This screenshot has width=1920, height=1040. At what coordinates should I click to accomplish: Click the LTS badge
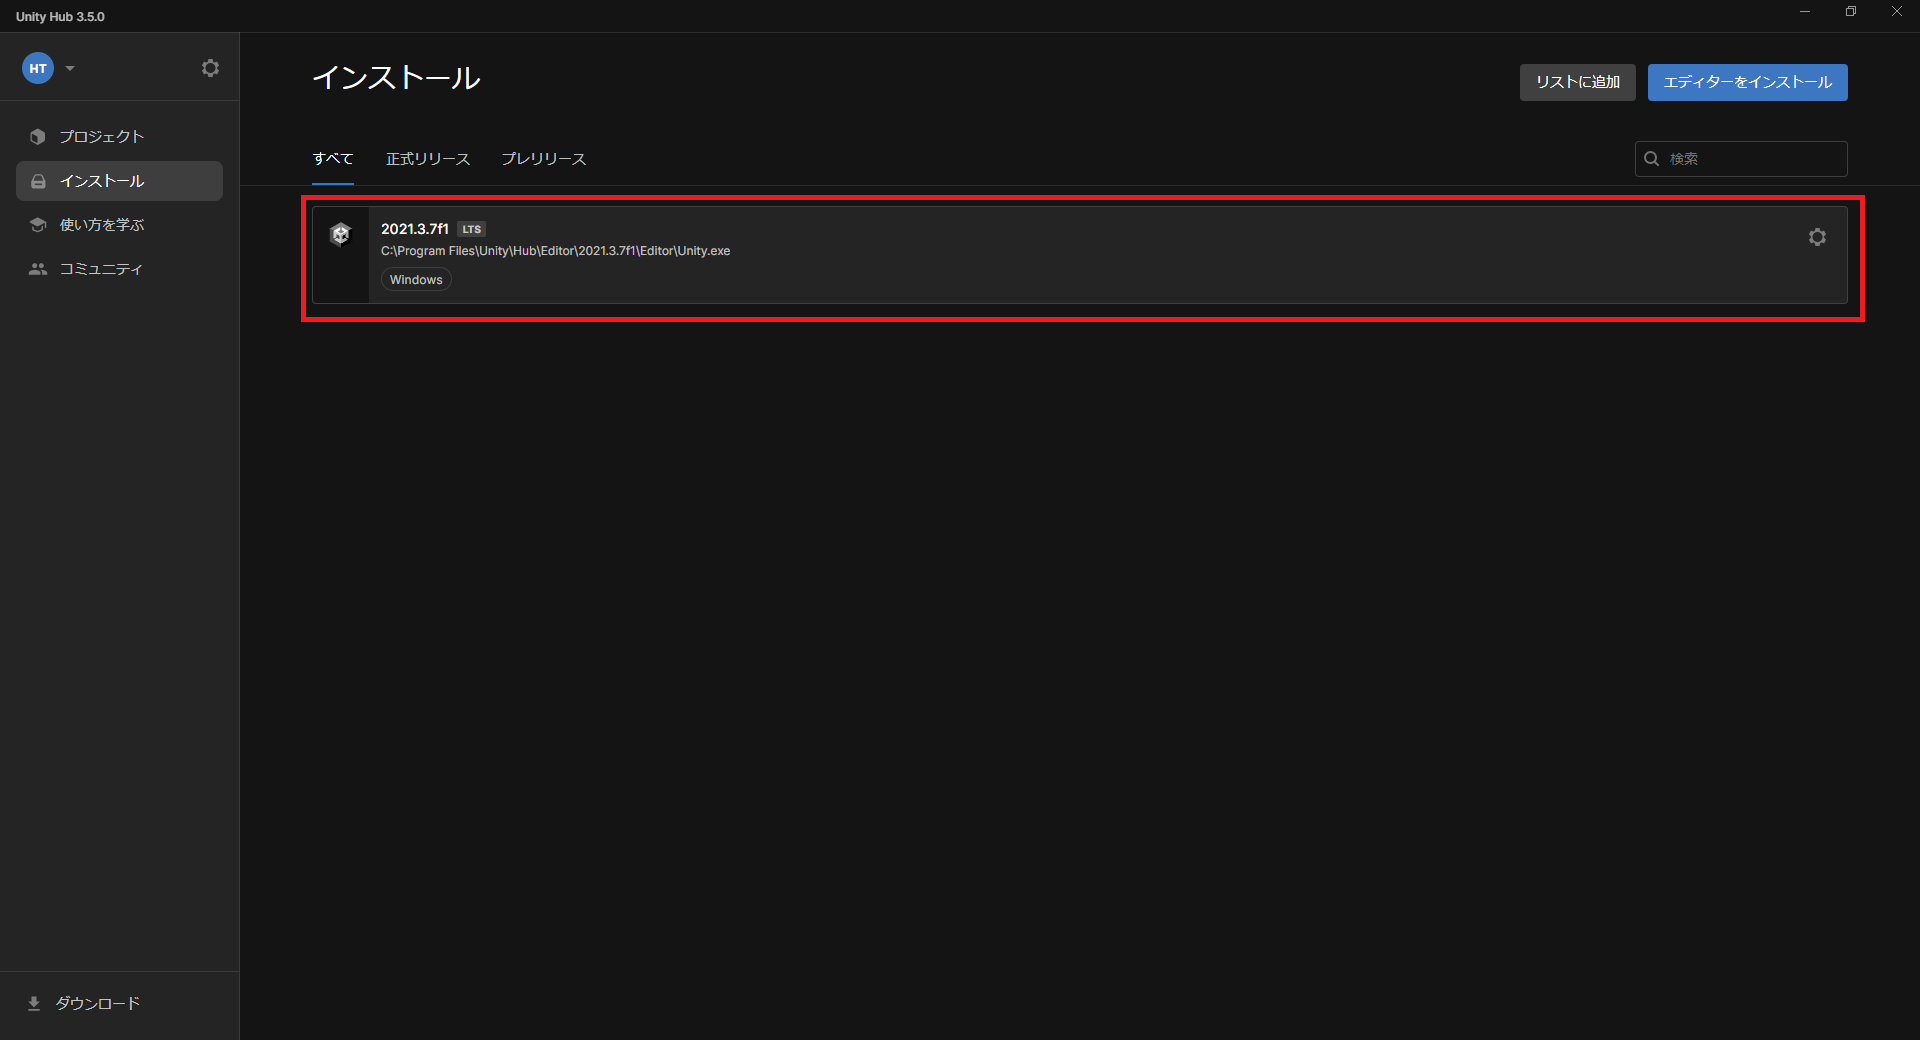[x=472, y=229]
